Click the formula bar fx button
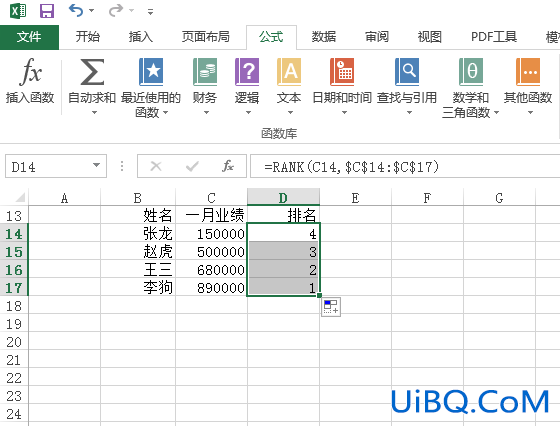560x426 pixels. [x=228, y=166]
